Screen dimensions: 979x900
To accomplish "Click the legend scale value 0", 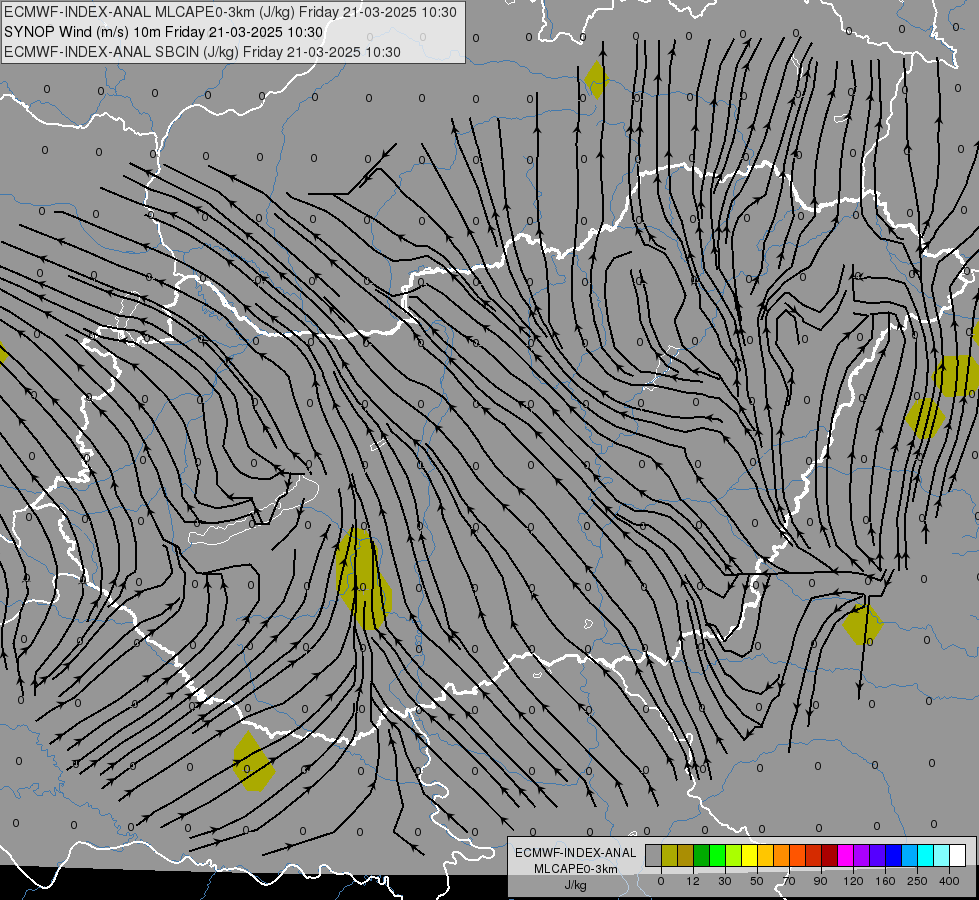I will tap(661, 881).
